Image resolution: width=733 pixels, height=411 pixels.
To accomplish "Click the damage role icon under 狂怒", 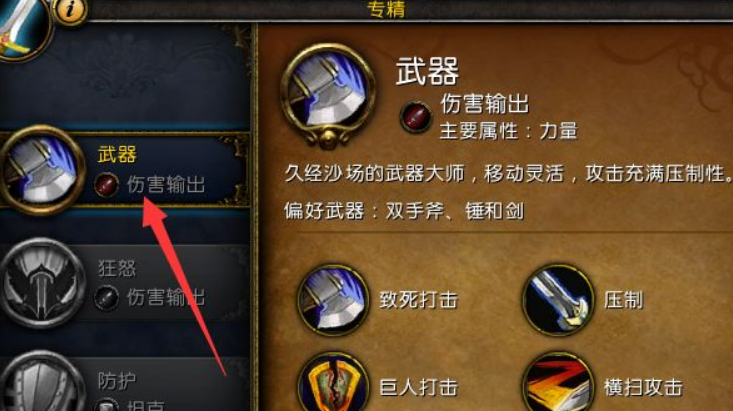I will pos(106,298).
